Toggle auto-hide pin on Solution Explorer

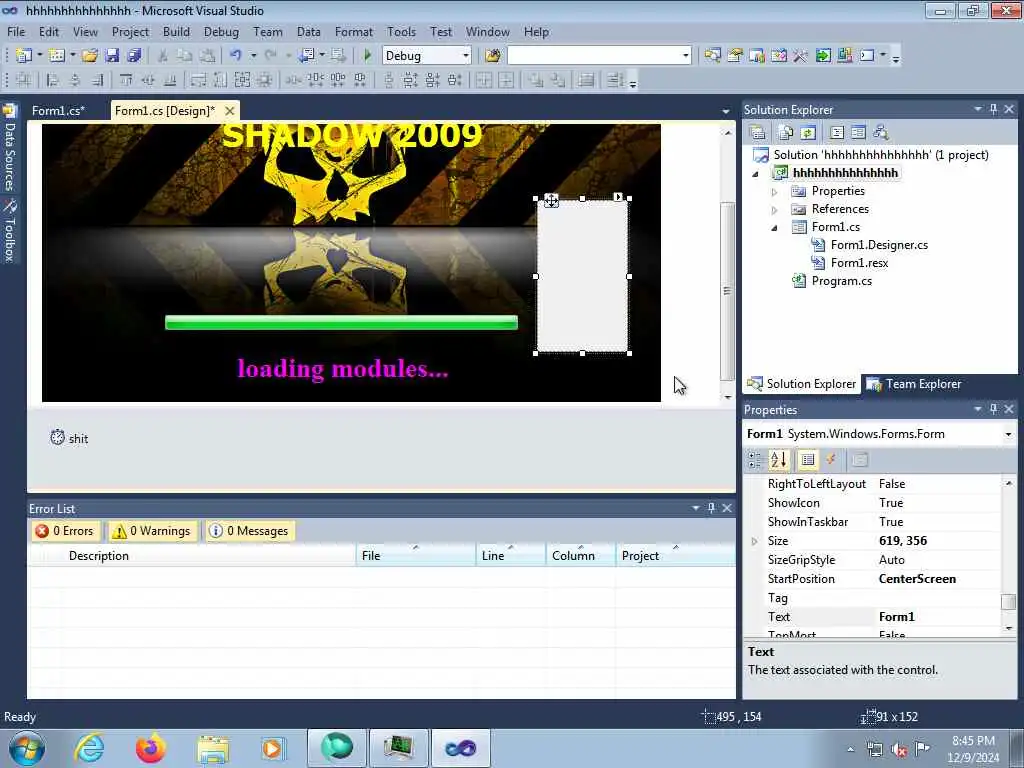click(x=993, y=109)
